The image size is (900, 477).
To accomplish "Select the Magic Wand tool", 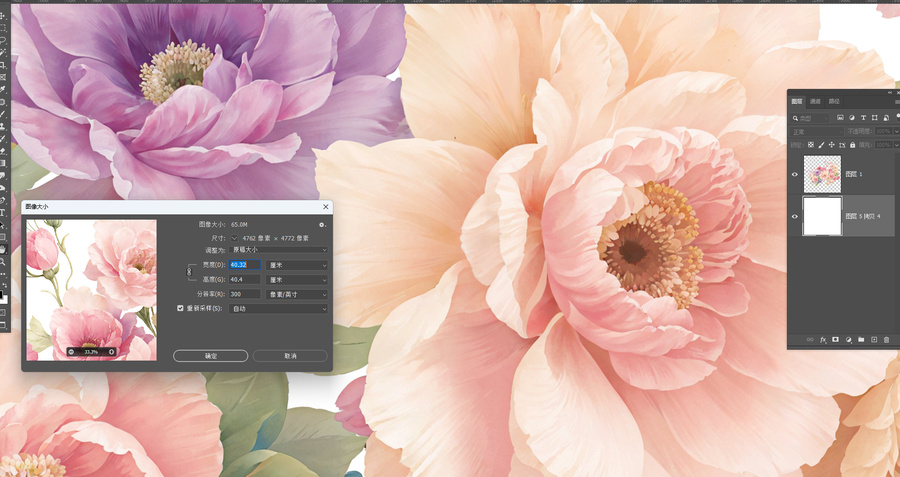I will pyautogui.click(x=3, y=53).
